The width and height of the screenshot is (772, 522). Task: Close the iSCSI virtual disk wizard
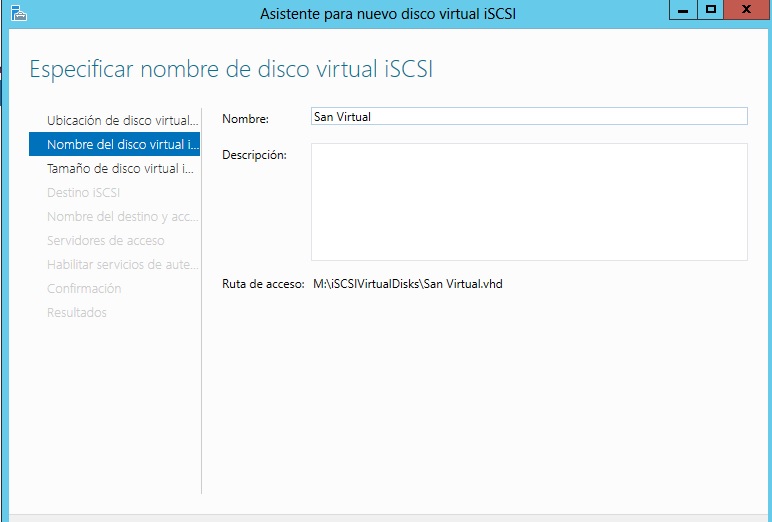click(746, 10)
